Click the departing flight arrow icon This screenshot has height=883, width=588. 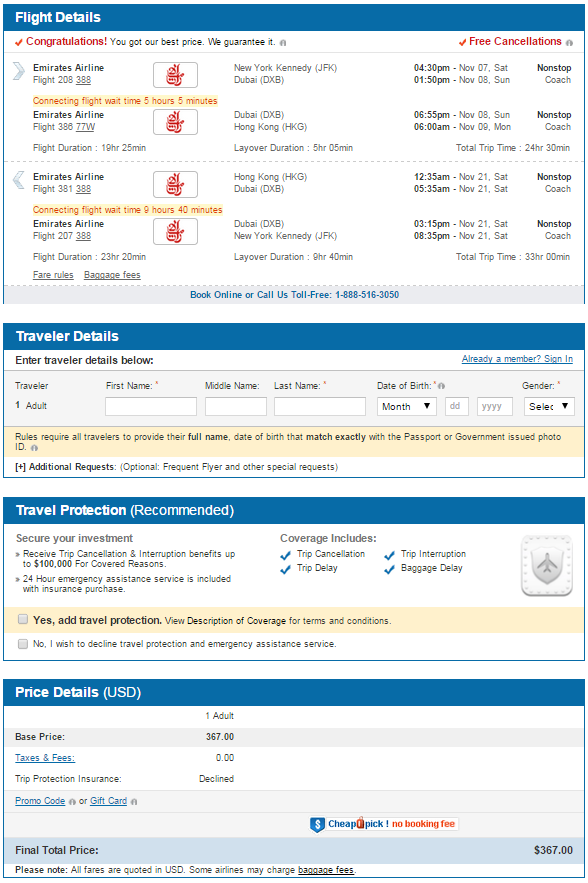pos(19,71)
